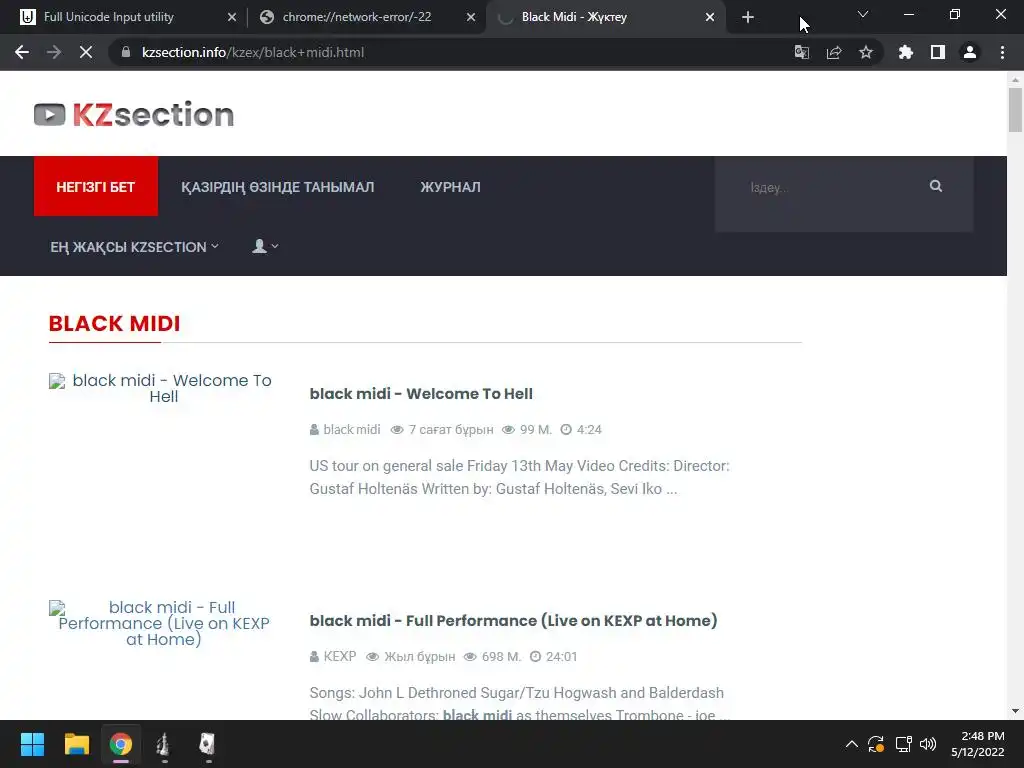Click the 698 М. views text
1024x768 pixels.
(502, 656)
